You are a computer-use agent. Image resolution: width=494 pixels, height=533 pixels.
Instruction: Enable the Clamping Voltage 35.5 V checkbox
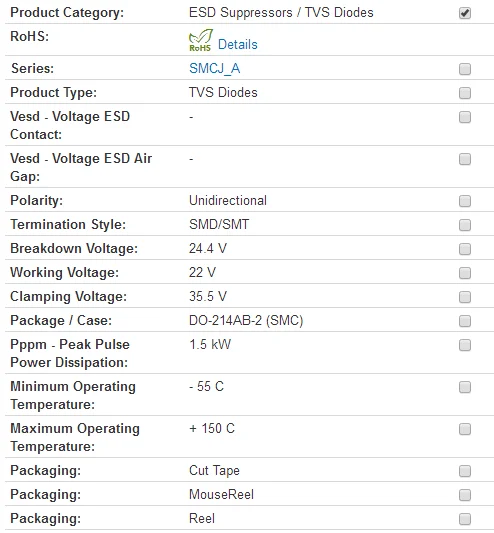click(465, 297)
